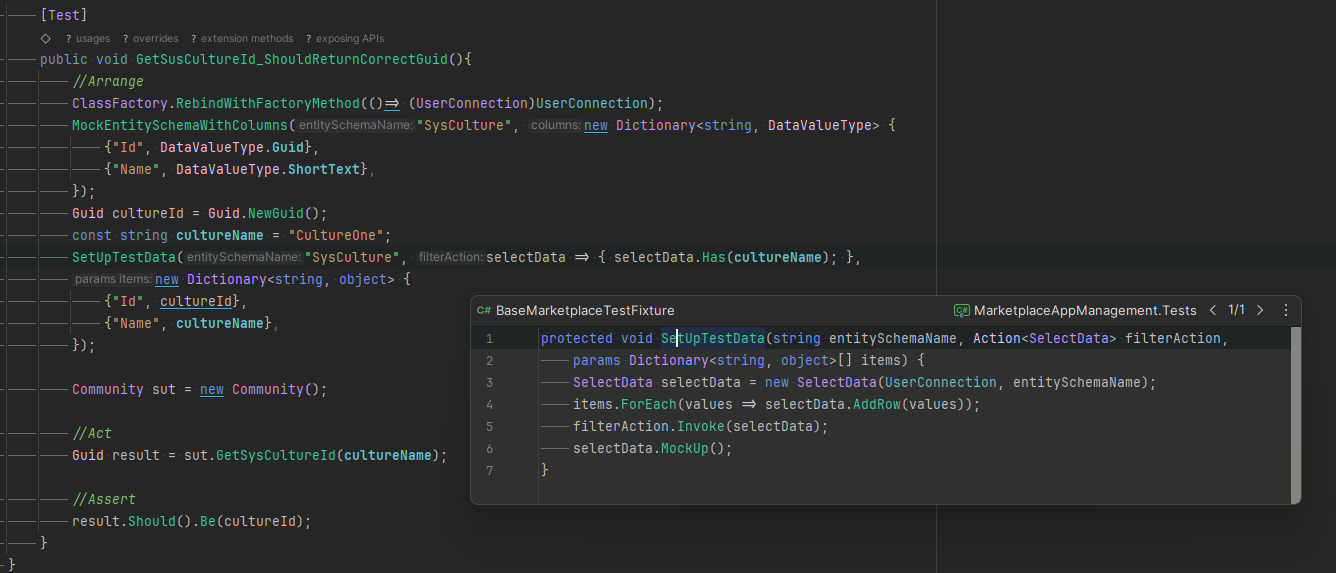Click the //Assert comment

[x=104, y=500]
